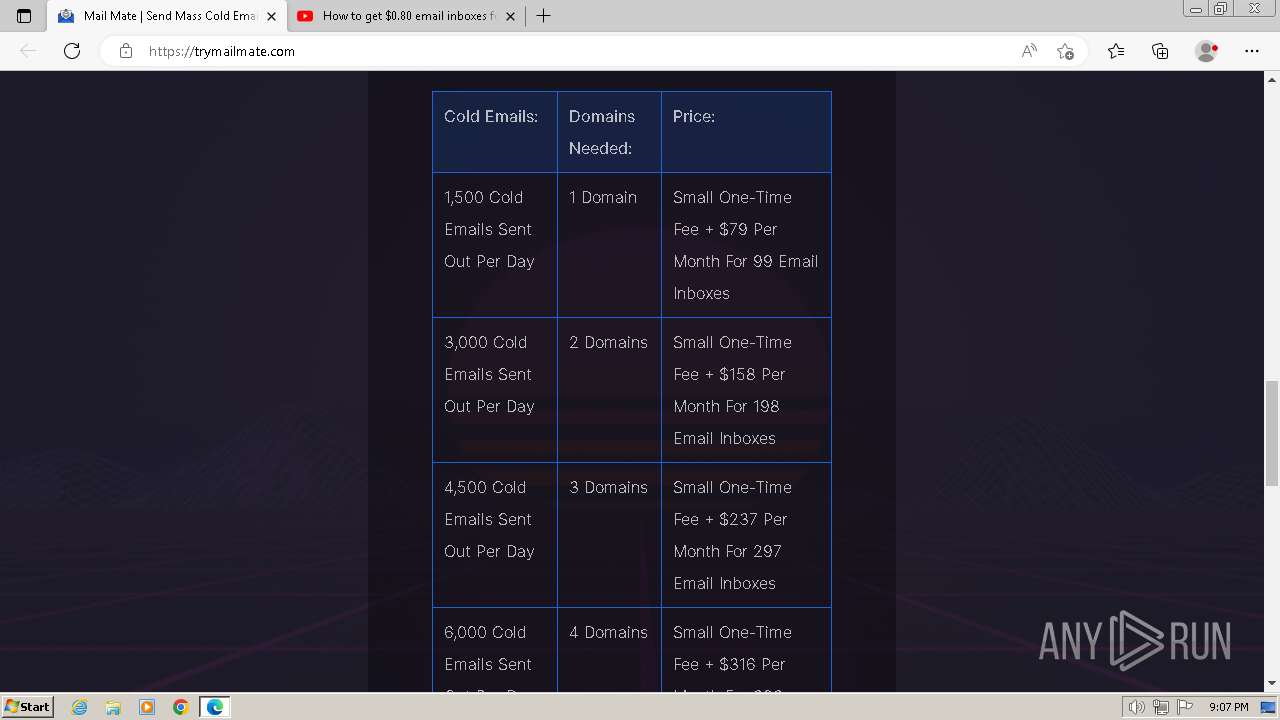Viewport: 1280px width, 720px height.
Task: Open the browser profile avatar
Action: (1207, 51)
